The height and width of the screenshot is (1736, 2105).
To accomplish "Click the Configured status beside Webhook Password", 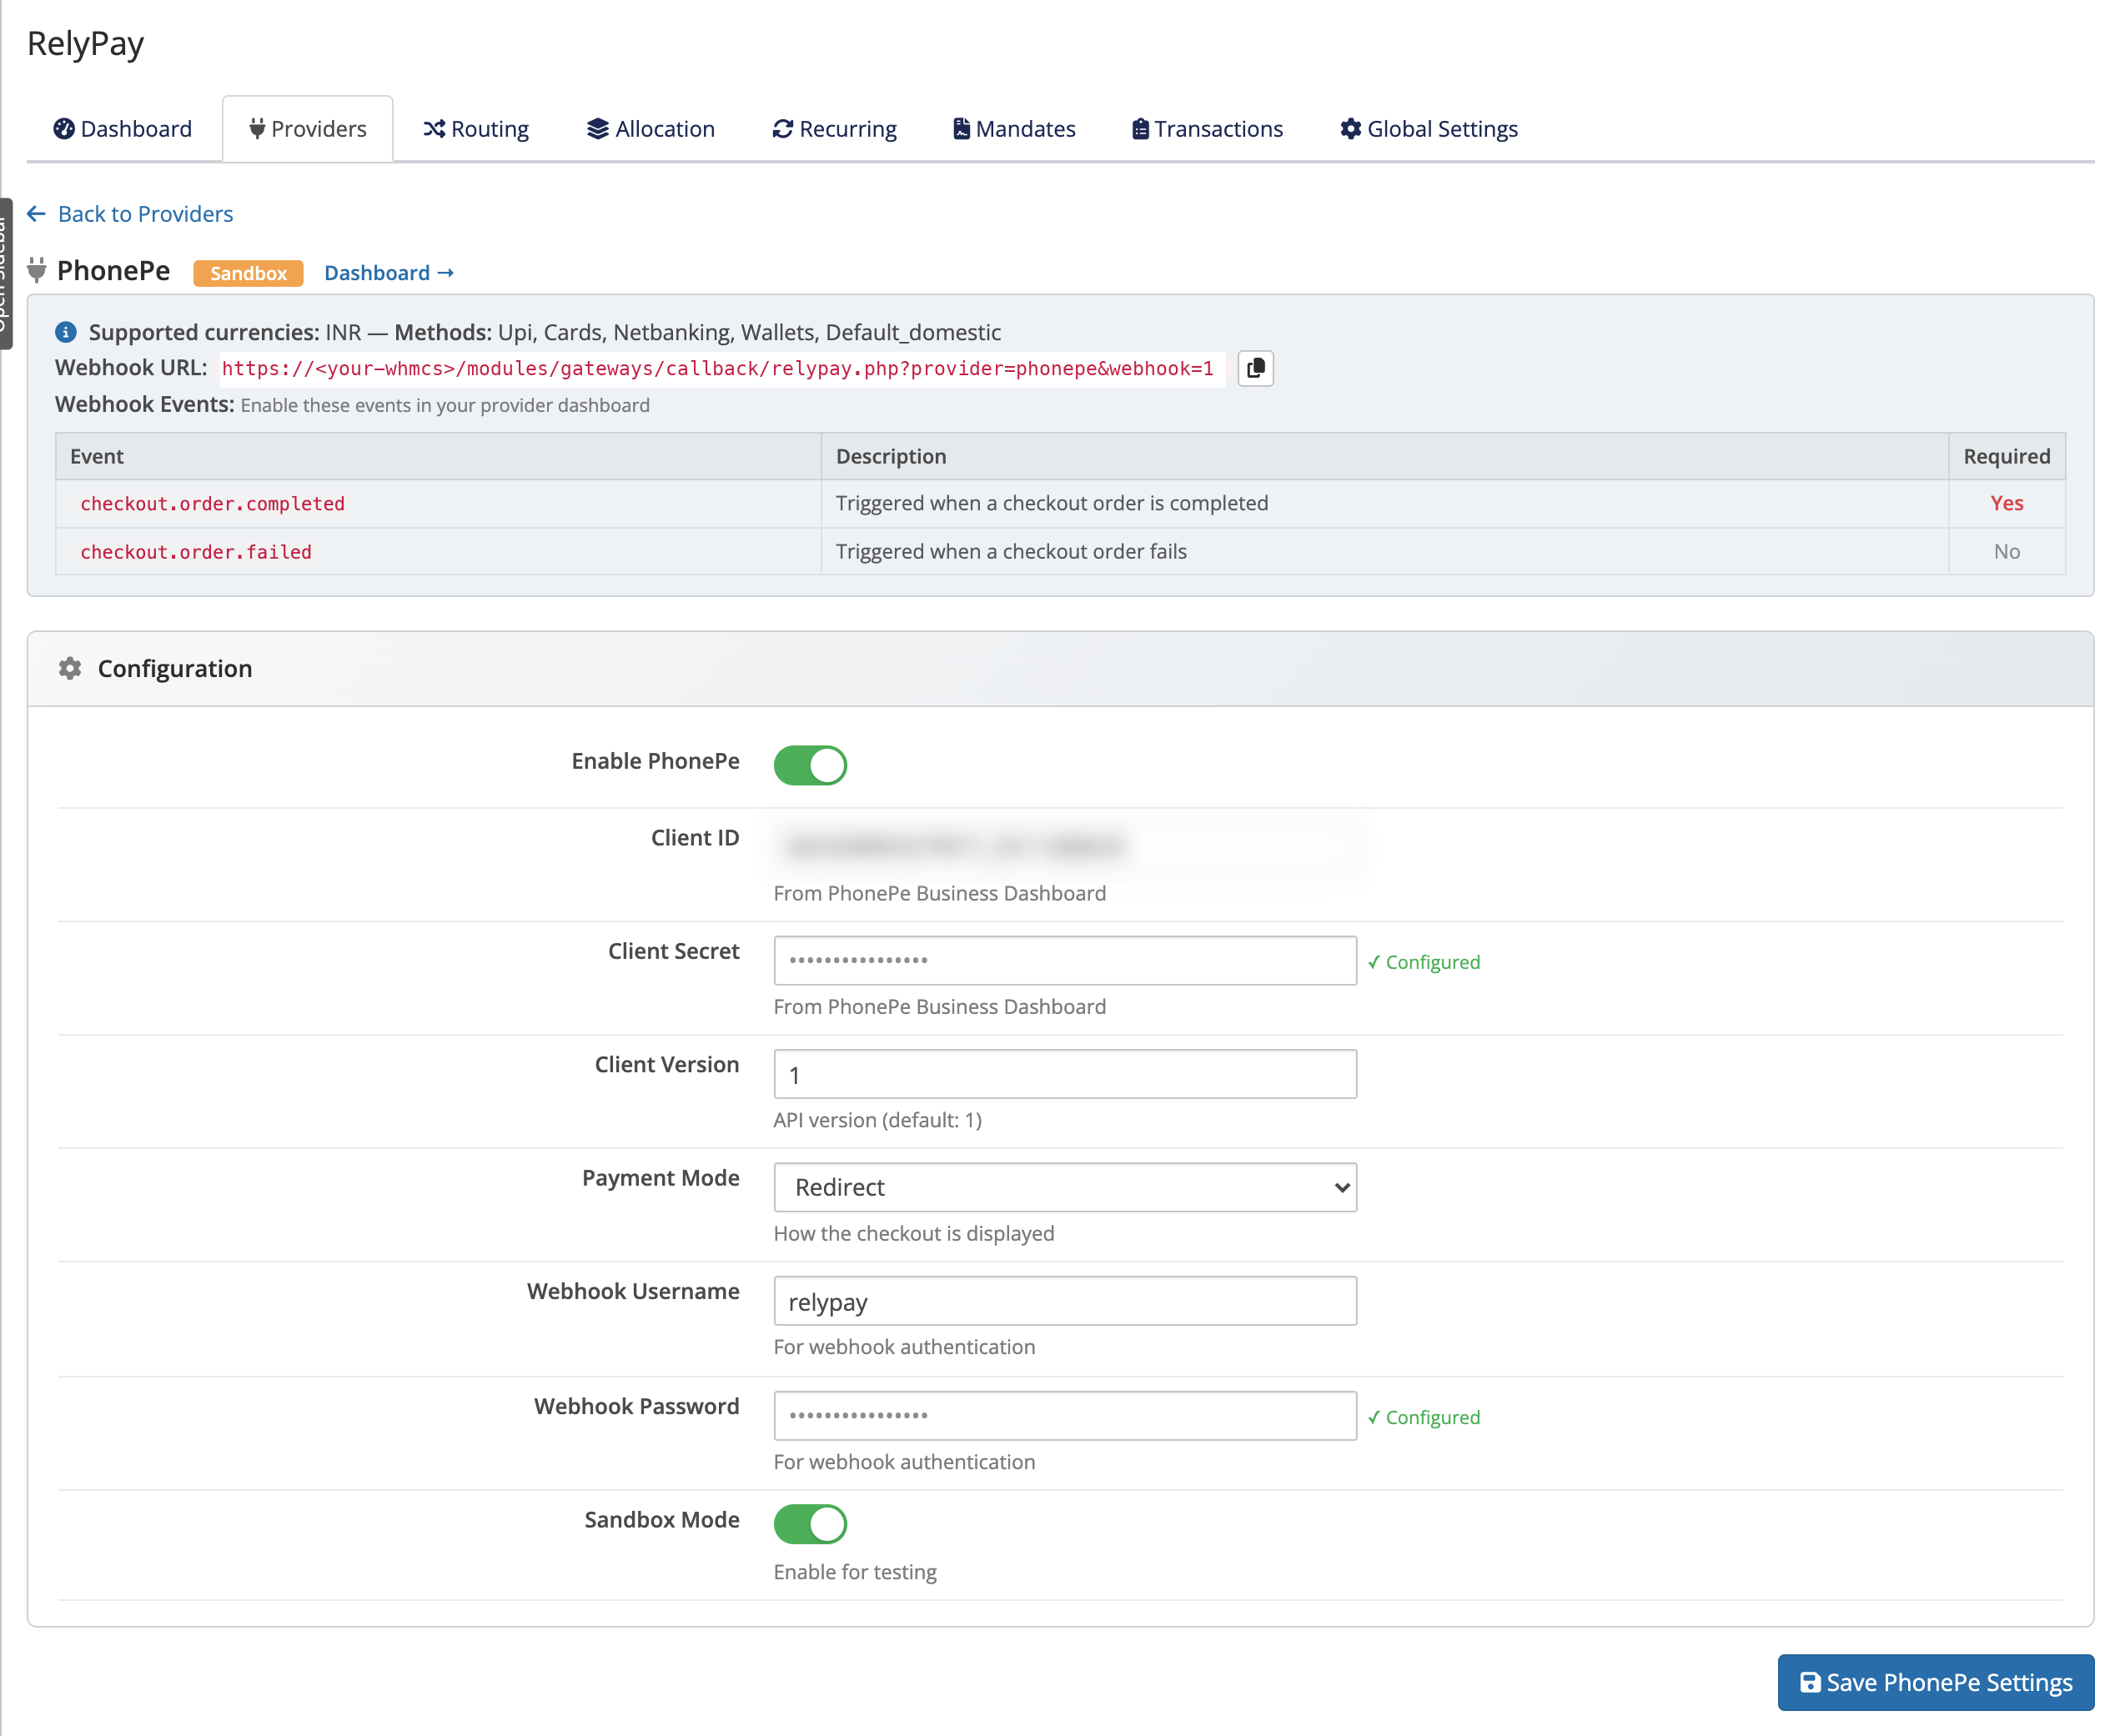I will coord(1424,1417).
